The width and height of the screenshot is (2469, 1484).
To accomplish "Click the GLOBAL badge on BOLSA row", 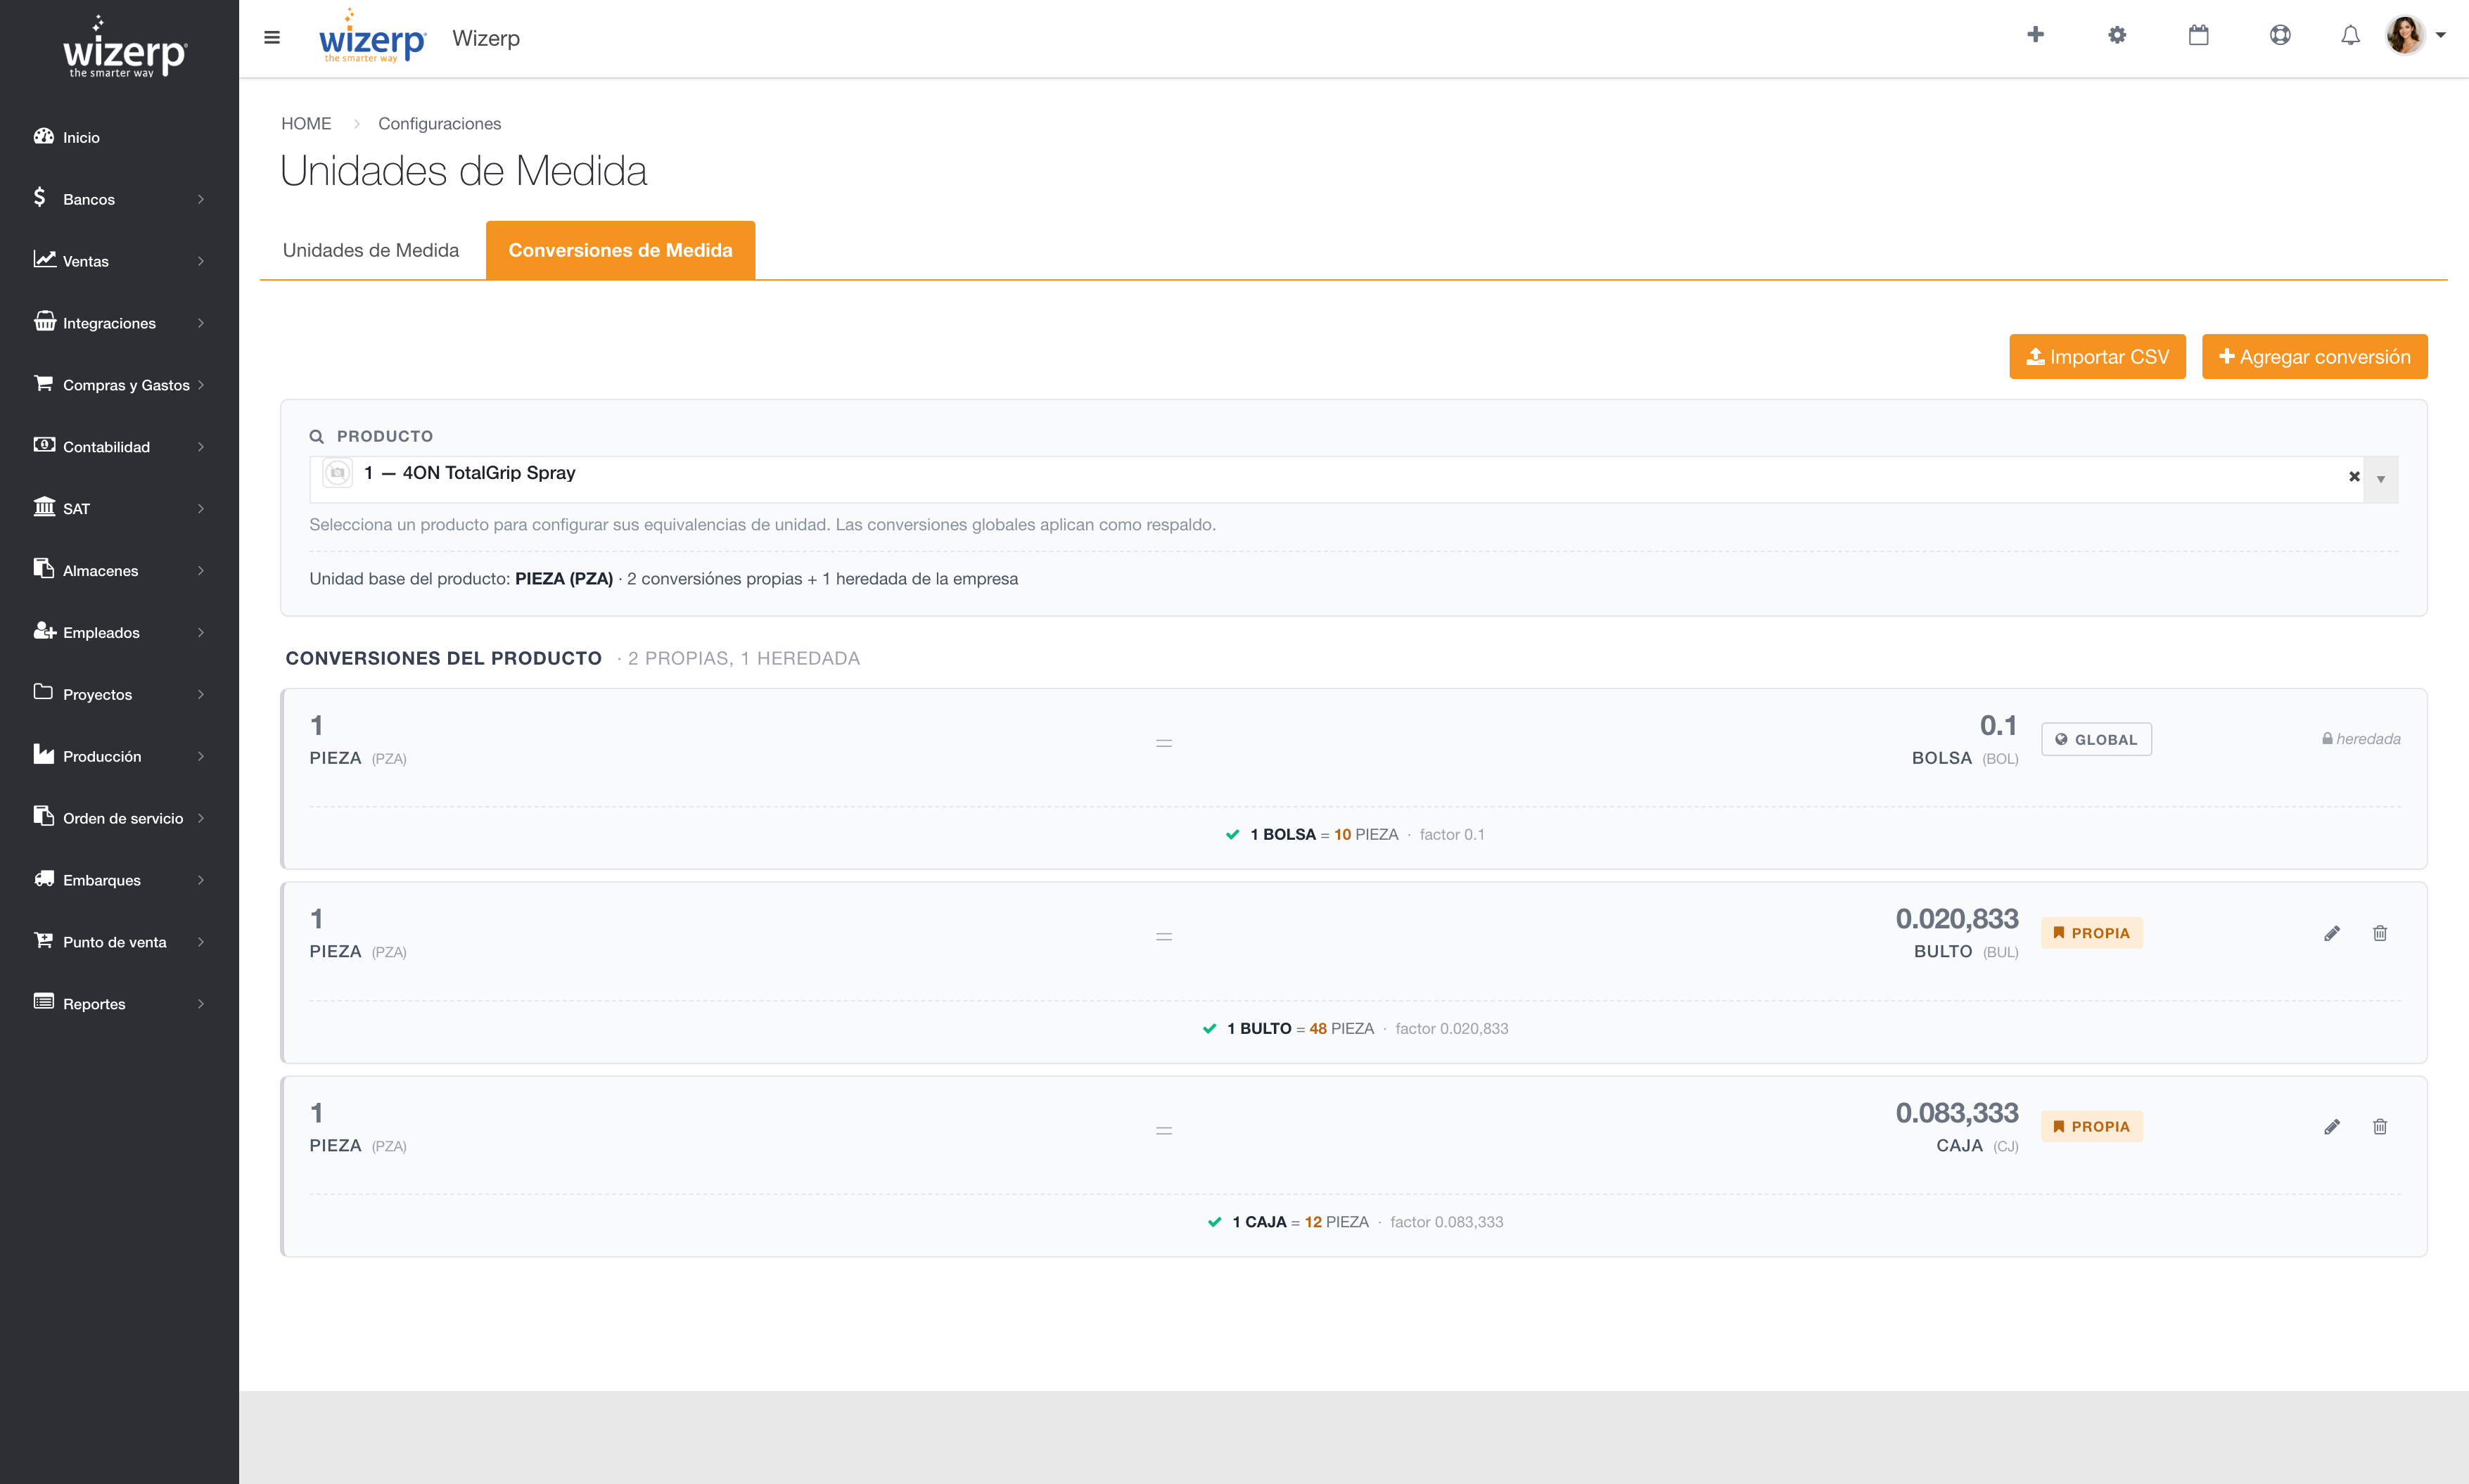I will (2096, 740).
